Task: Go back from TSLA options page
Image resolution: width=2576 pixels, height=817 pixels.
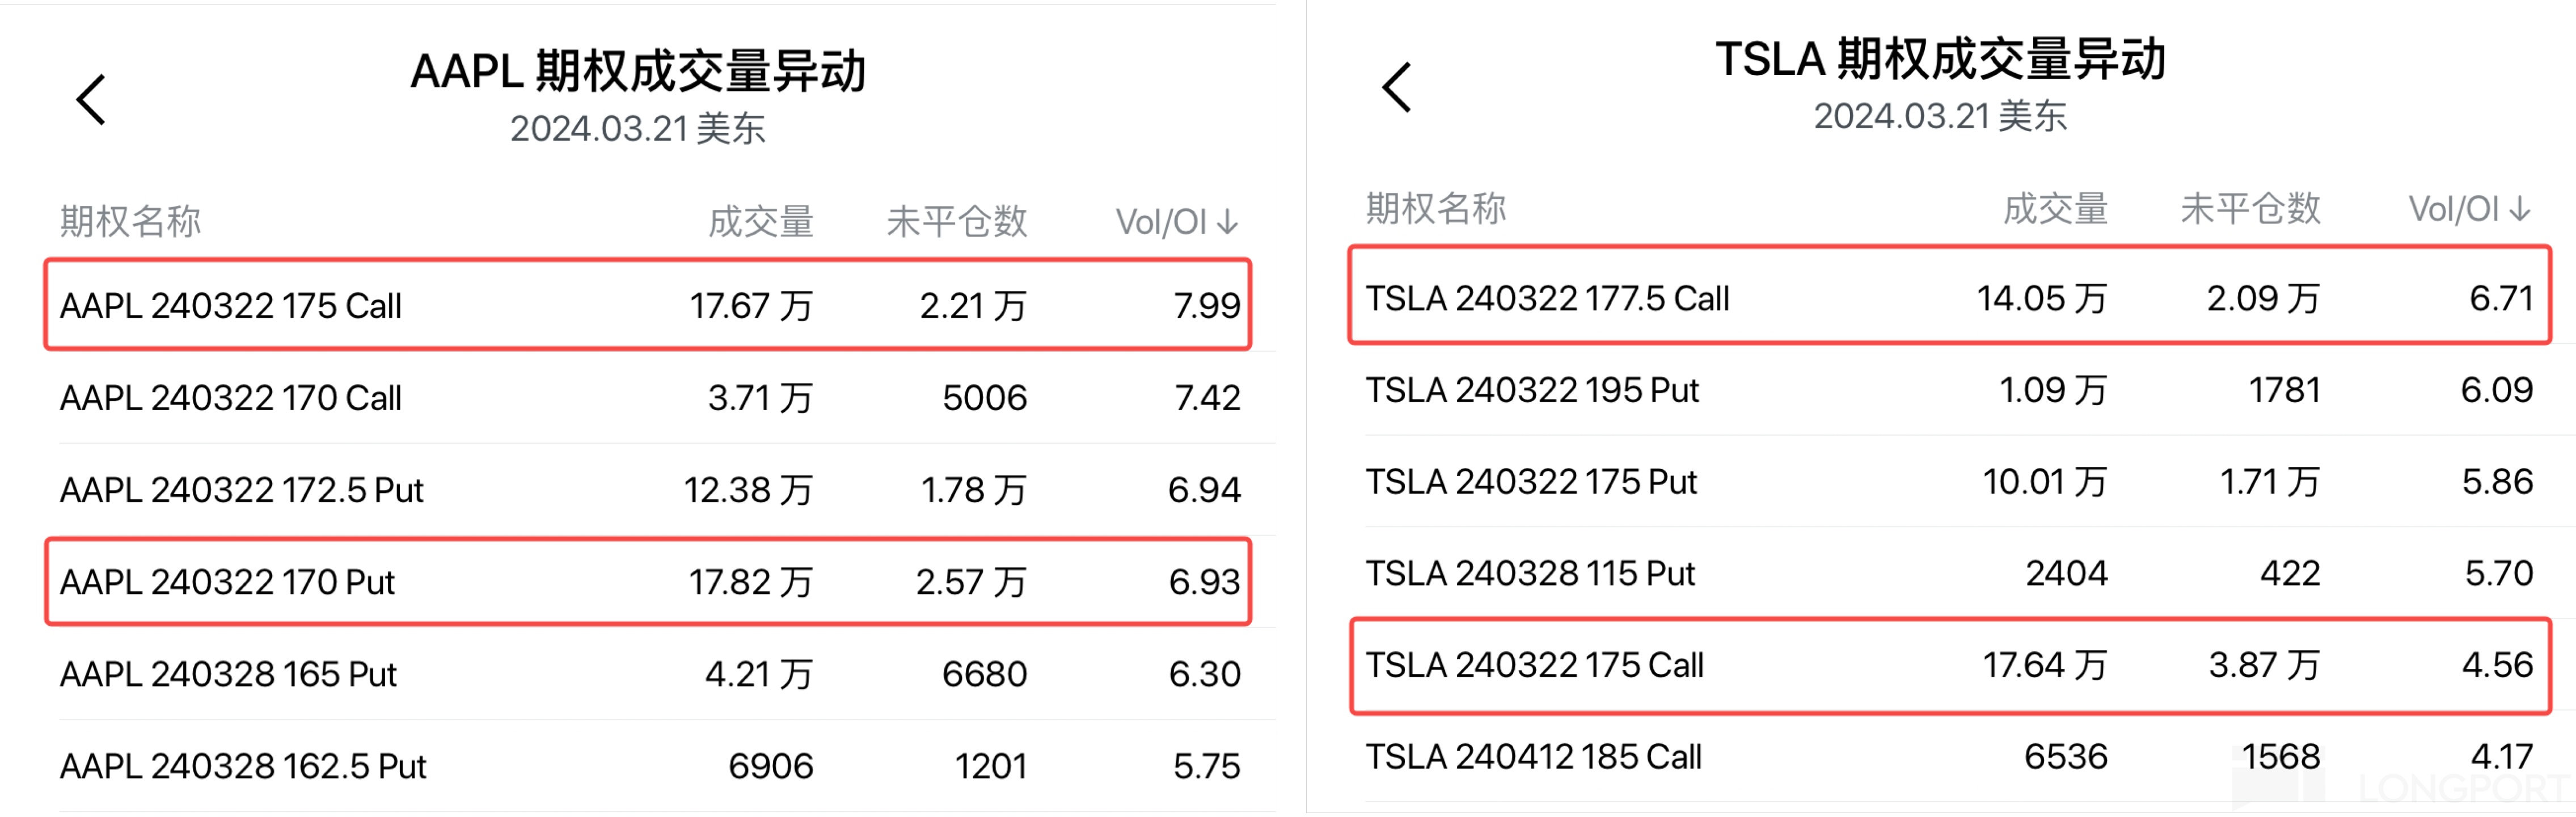Action: pyautogui.click(x=1396, y=88)
